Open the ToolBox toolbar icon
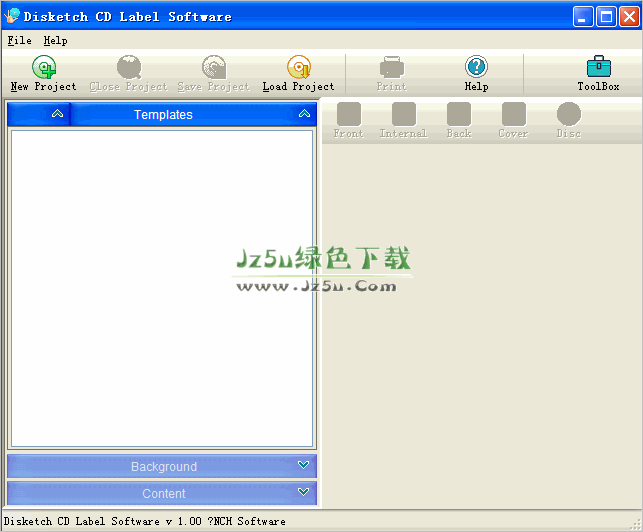The height and width of the screenshot is (532, 643). pos(599,66)
